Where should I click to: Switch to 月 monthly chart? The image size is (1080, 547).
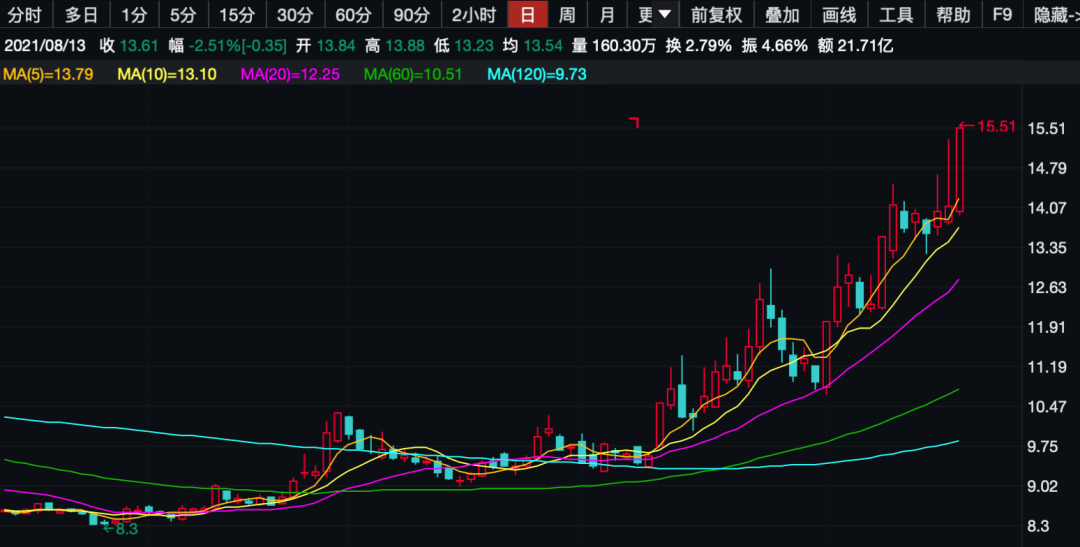click(607, 14)
